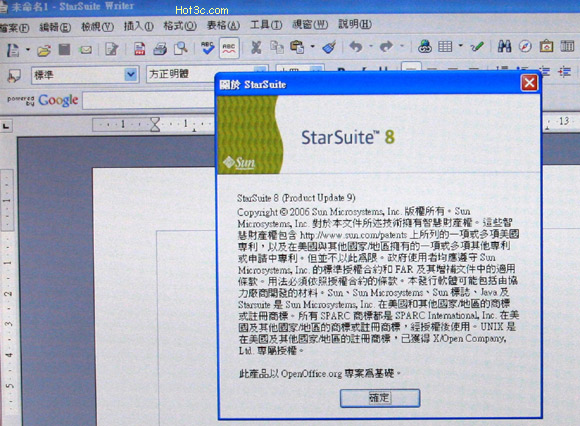Click the Save disk icon
The image size is (580, 426).
click(64, 49)
